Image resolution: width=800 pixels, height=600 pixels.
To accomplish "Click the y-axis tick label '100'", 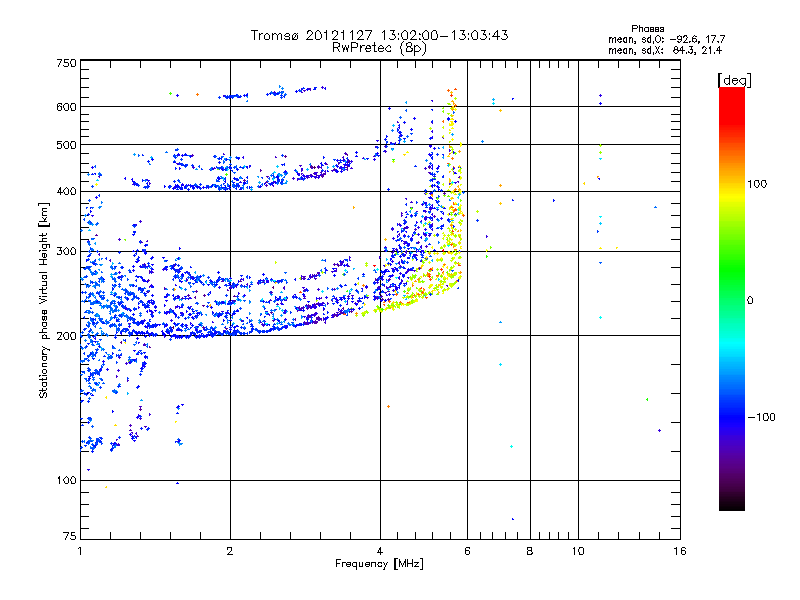I will (x=66, y=481).
